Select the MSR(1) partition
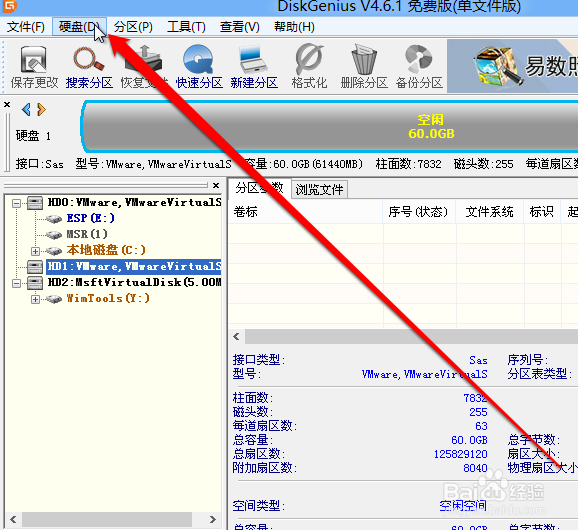 tap(87, 234)
